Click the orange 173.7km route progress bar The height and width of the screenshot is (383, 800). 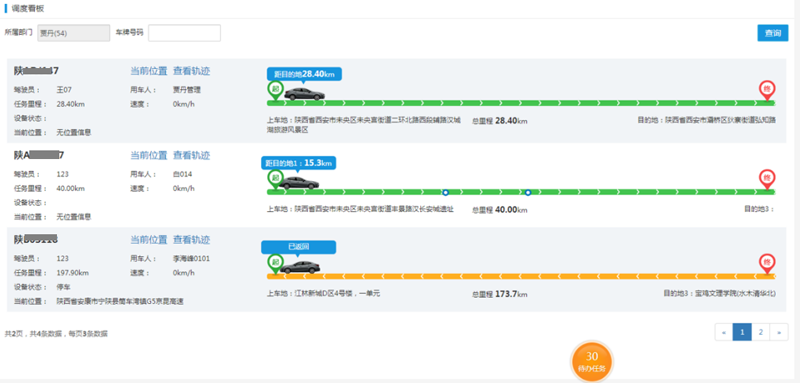pos(521,276)
